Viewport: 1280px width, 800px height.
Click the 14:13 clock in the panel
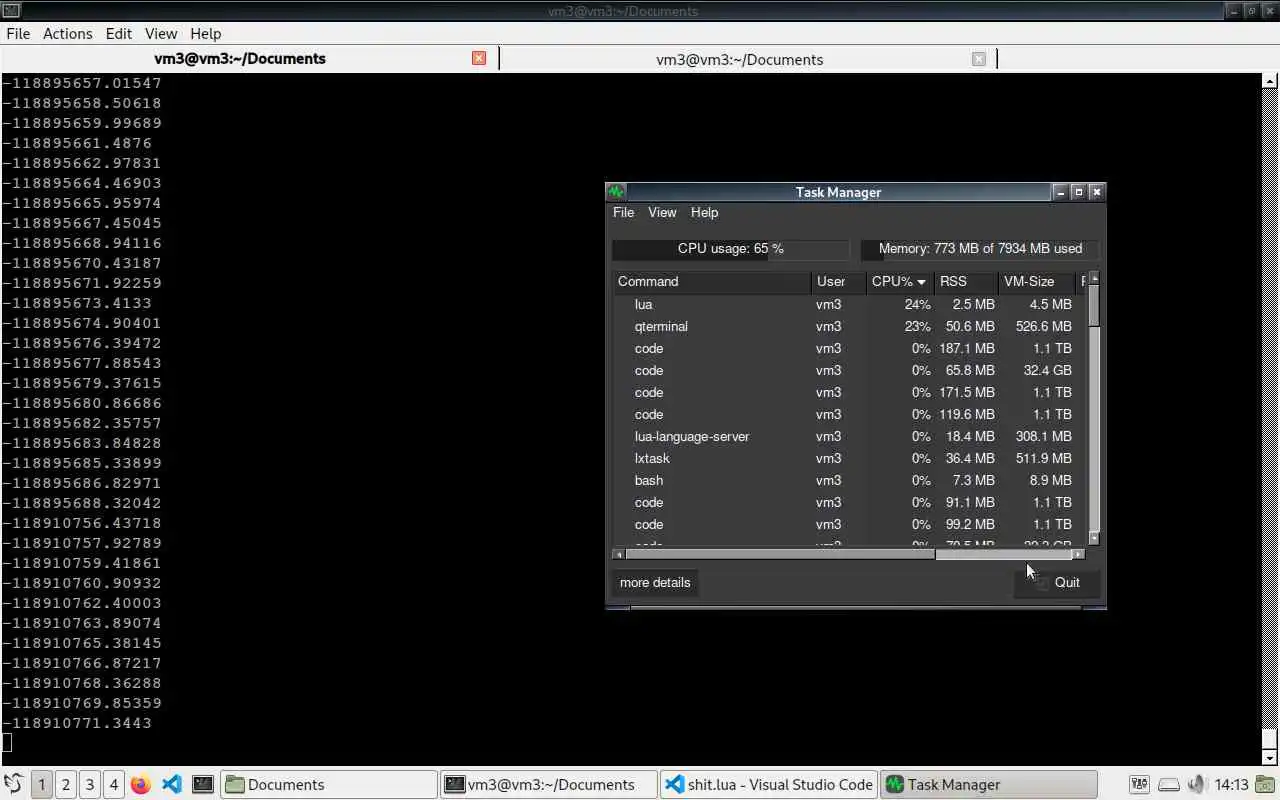point(1232,784)
